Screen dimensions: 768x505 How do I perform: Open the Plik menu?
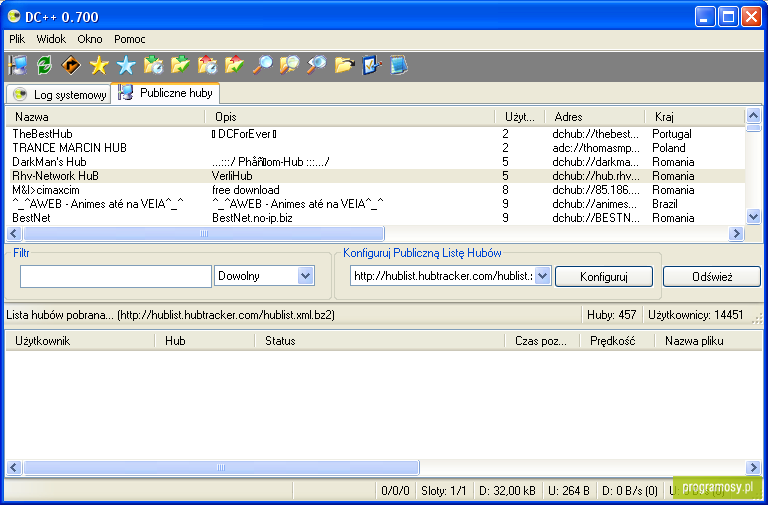pyautogui.click(x=17, y=39)
